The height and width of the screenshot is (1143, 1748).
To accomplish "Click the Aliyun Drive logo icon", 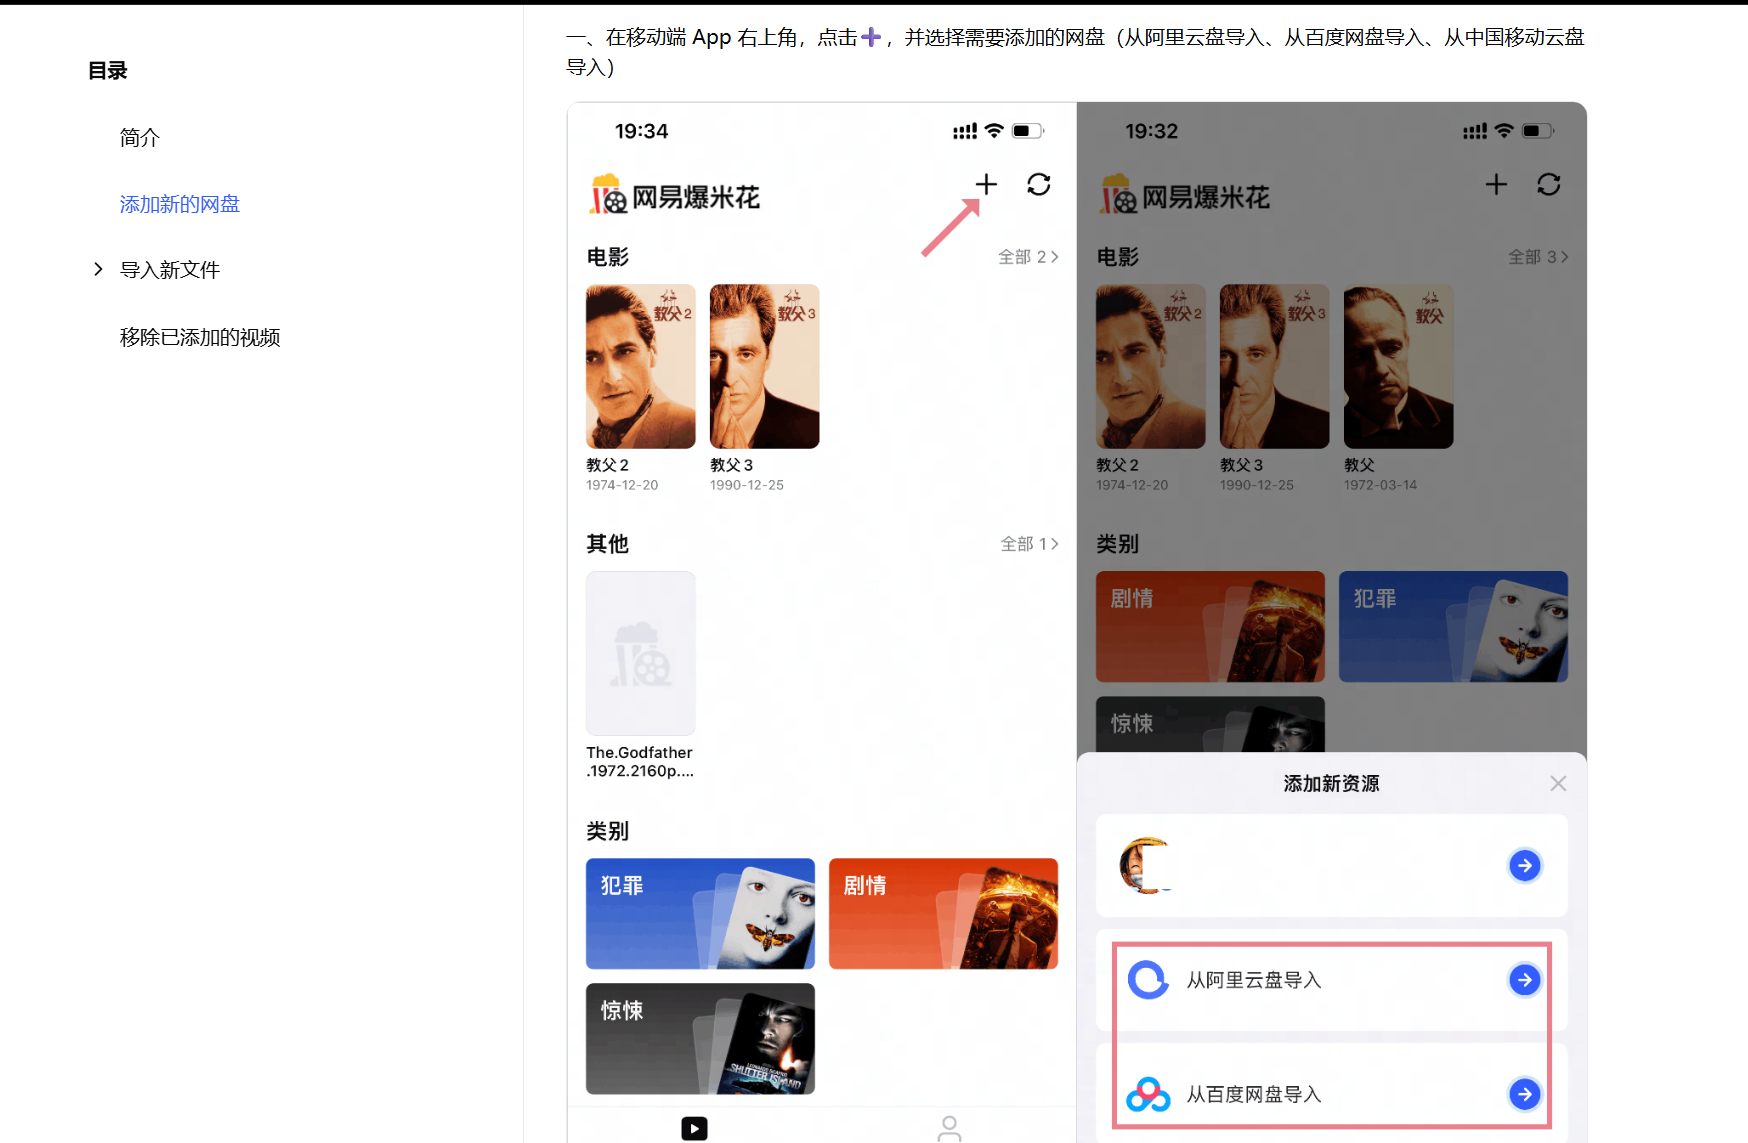I will point(1148,980).
